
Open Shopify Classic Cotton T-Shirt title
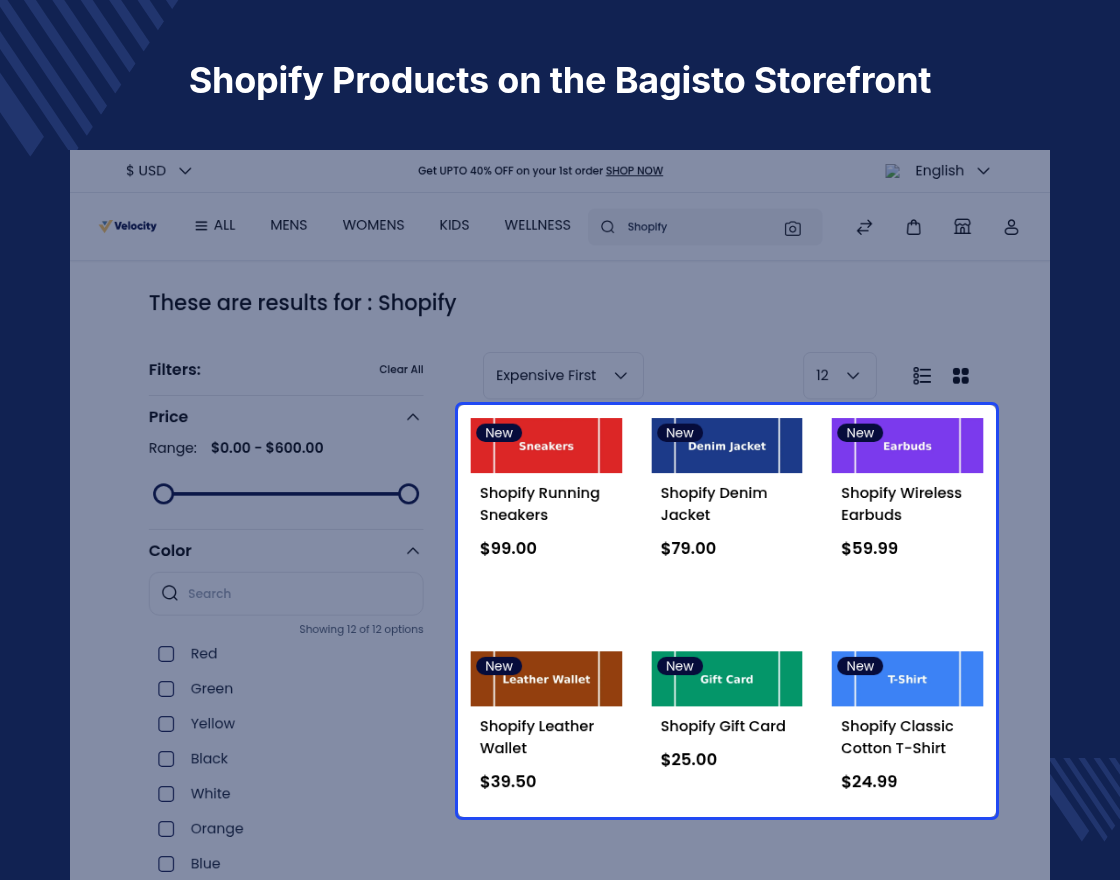(x=897, y=737)
